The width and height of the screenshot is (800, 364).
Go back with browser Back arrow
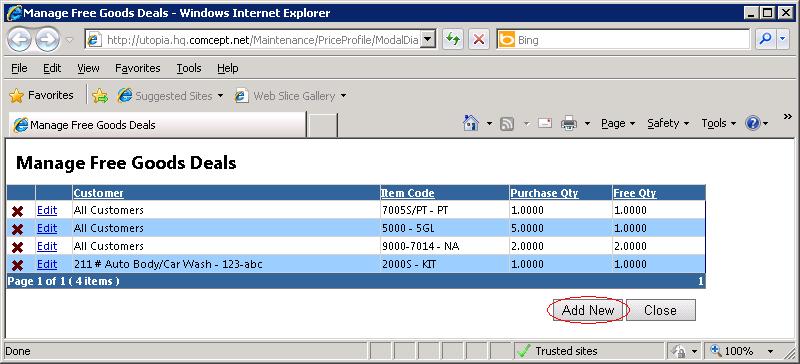click(x=19, y=40)
